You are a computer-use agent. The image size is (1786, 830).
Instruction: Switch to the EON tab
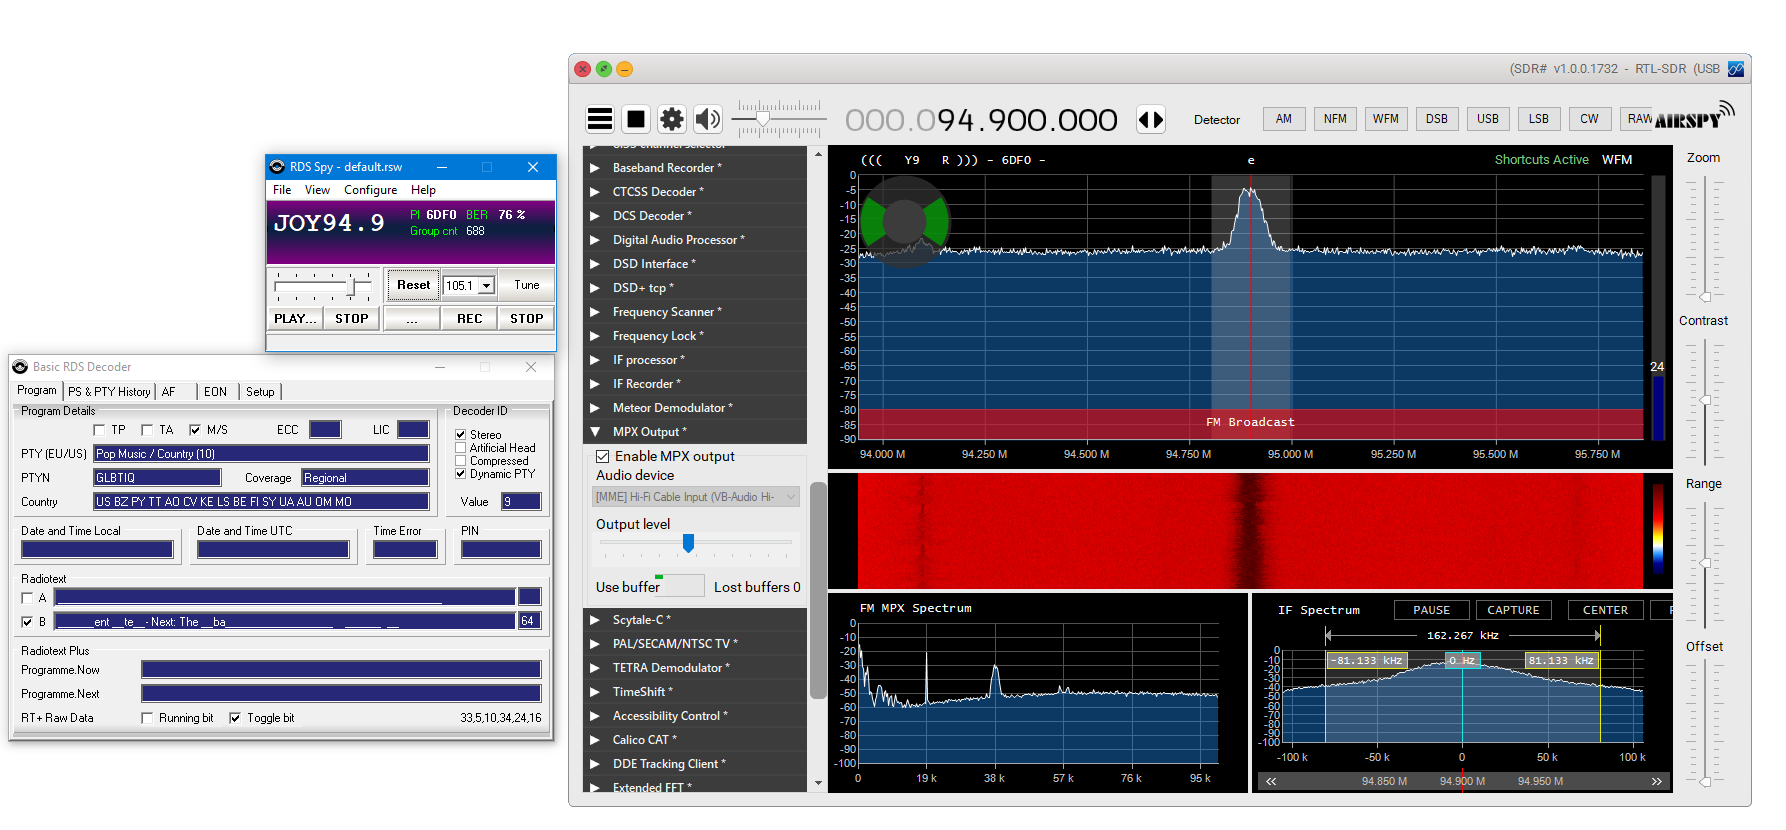[x=215, y=392]
